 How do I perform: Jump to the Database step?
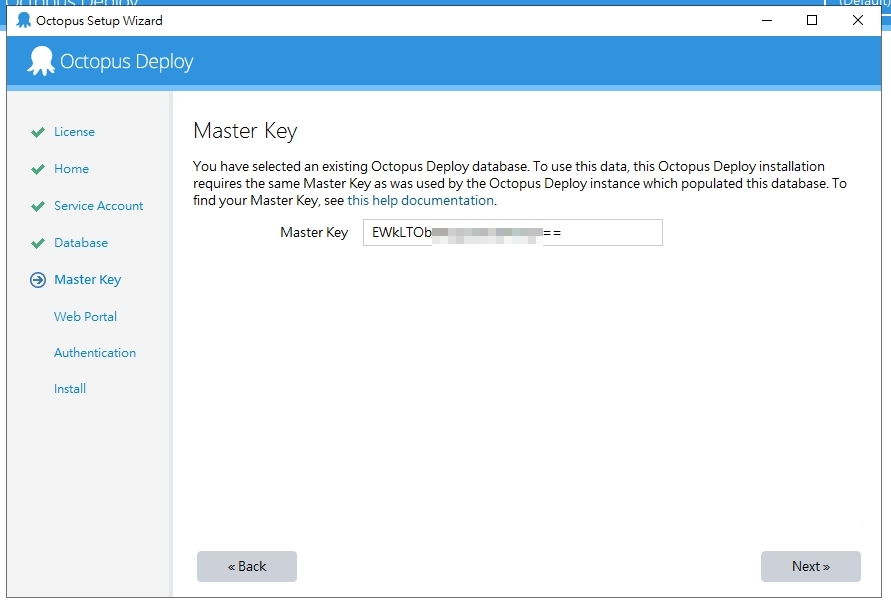(x=81, y=243)
